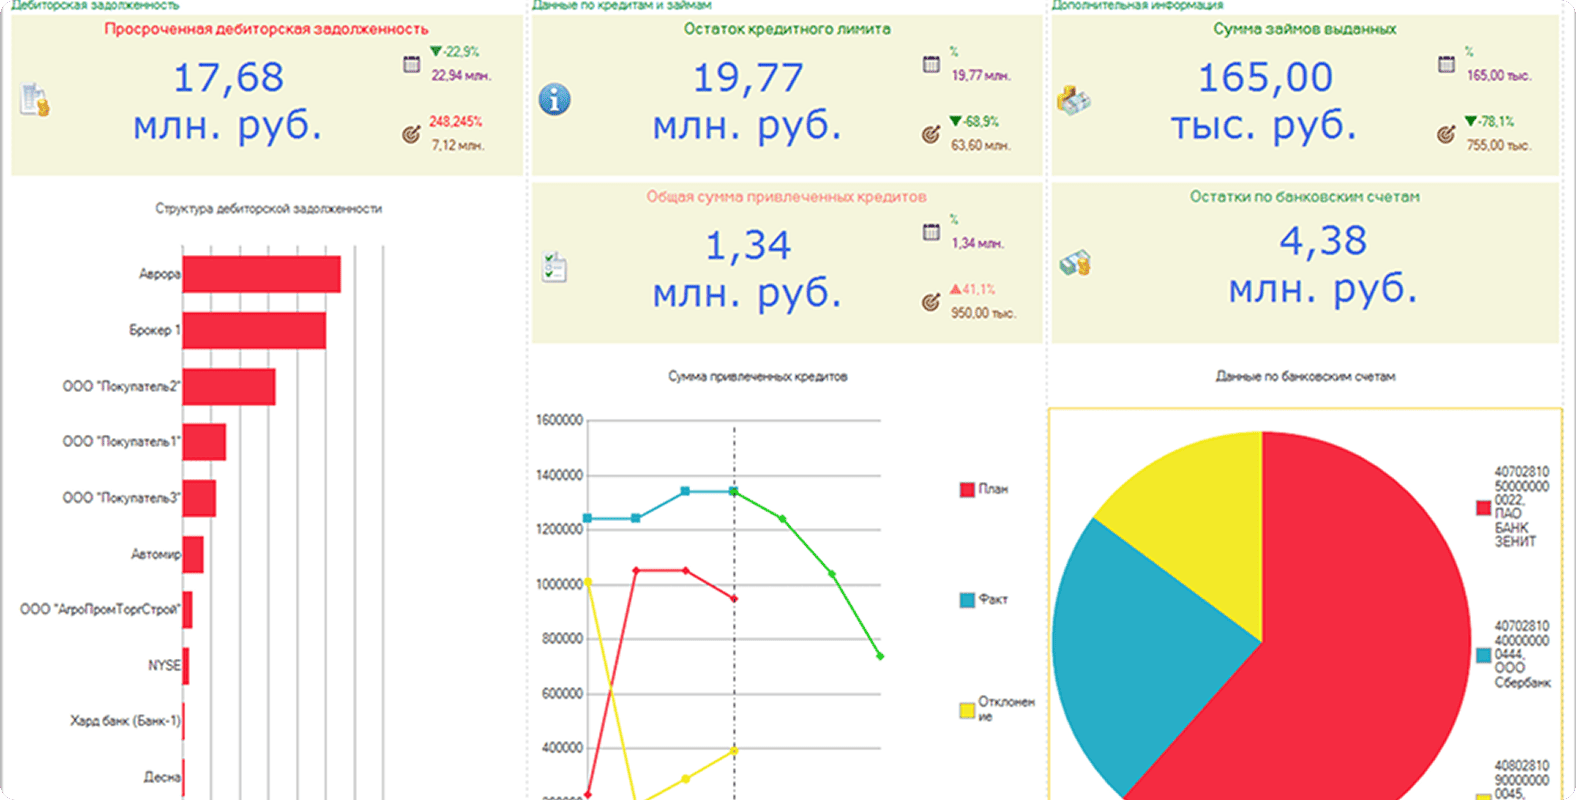Click the ООО "Покупатель2" bar

[229, 386]
